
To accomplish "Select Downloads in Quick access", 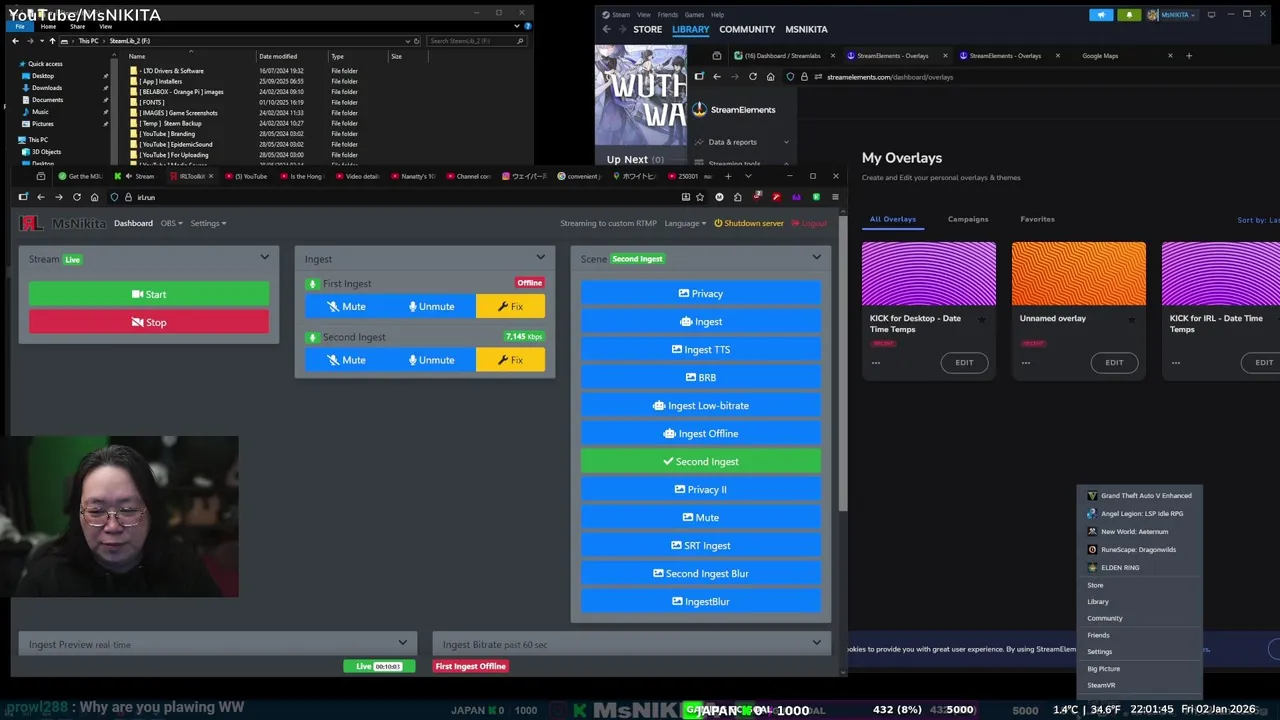I will [46, 88].
